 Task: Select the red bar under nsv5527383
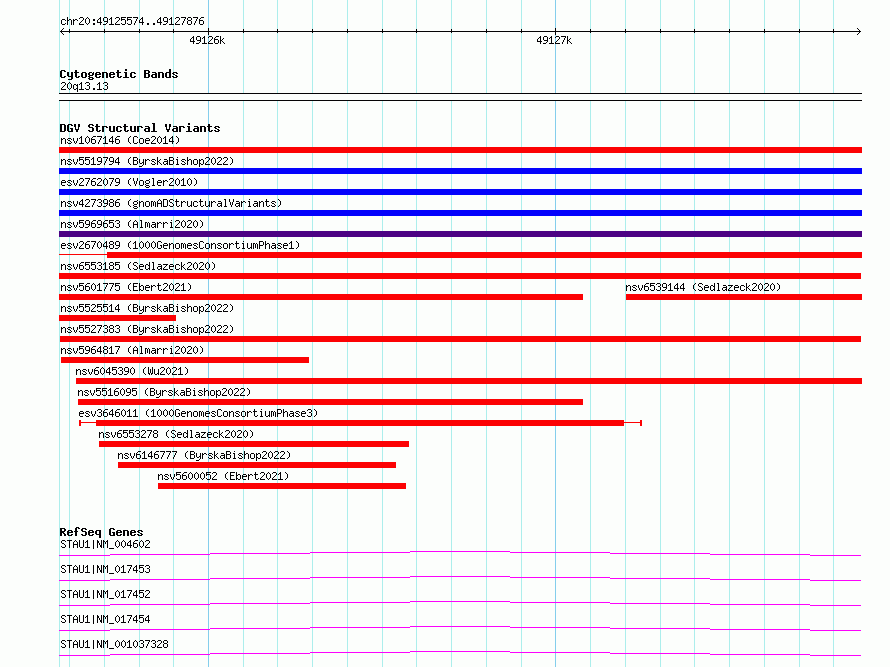[460, 339]
